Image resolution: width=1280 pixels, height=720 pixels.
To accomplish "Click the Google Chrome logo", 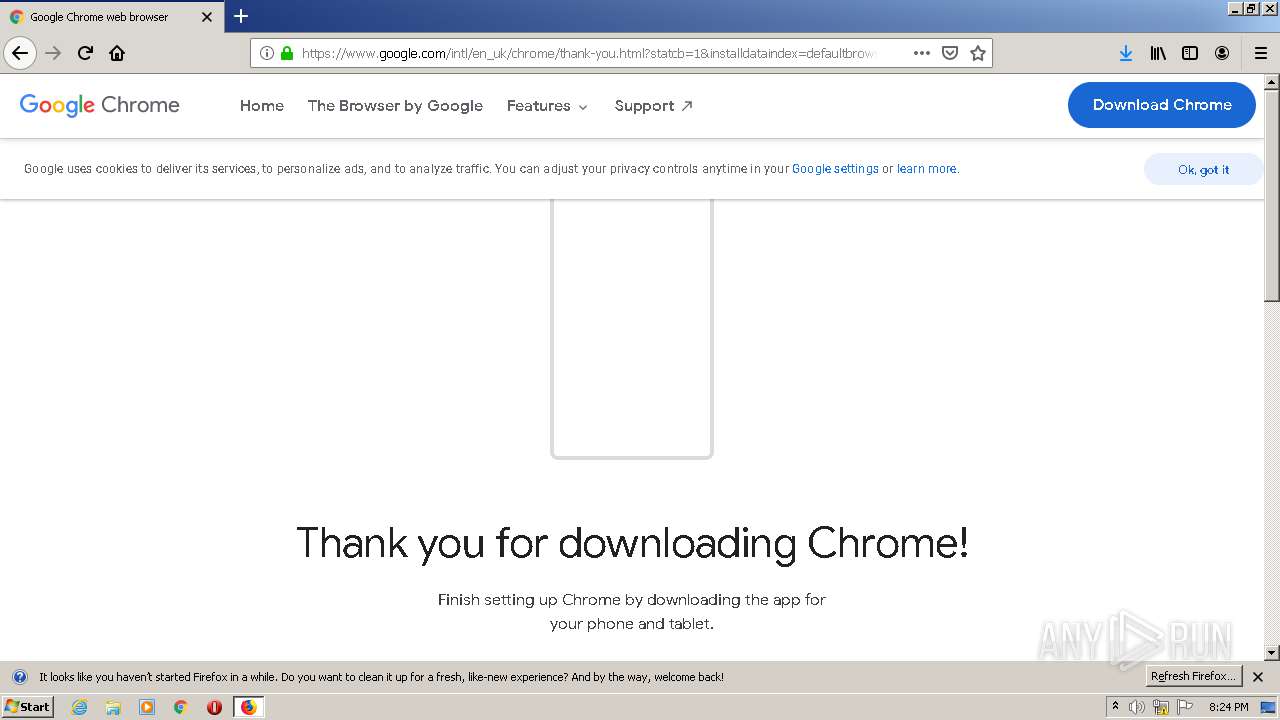I will point(100,105).
